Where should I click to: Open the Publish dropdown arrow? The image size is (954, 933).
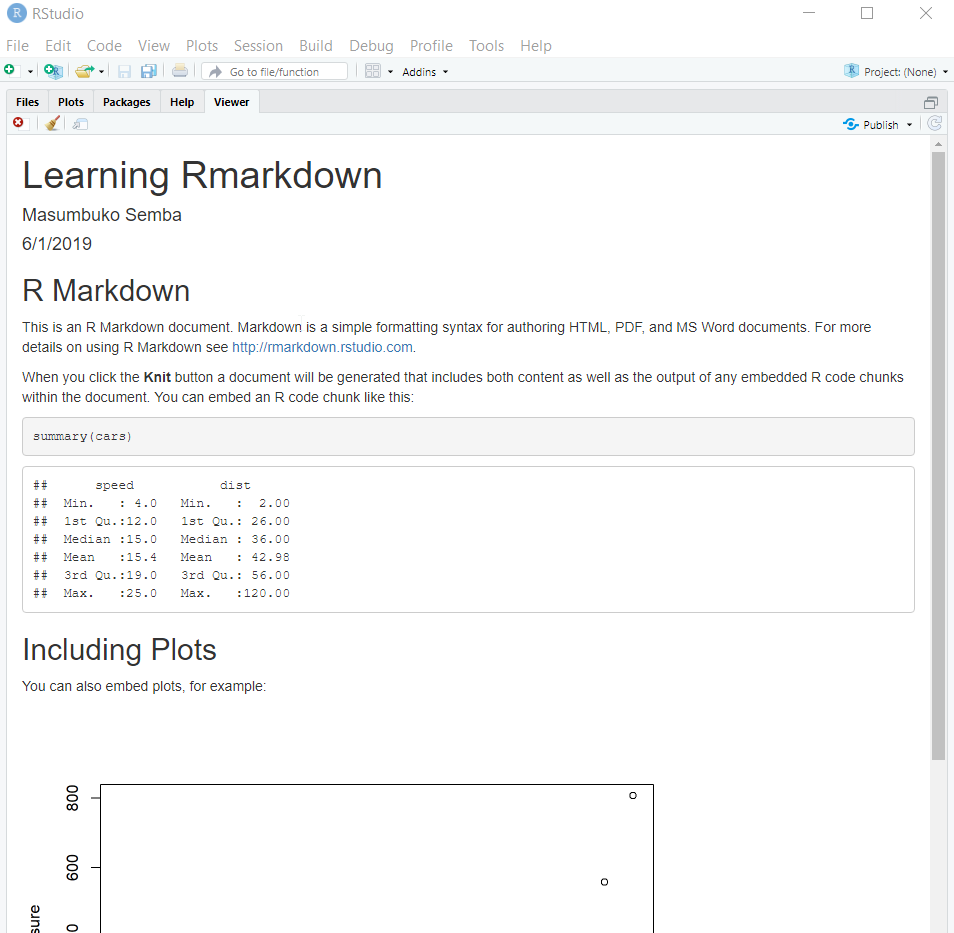(x=910, y=125)
